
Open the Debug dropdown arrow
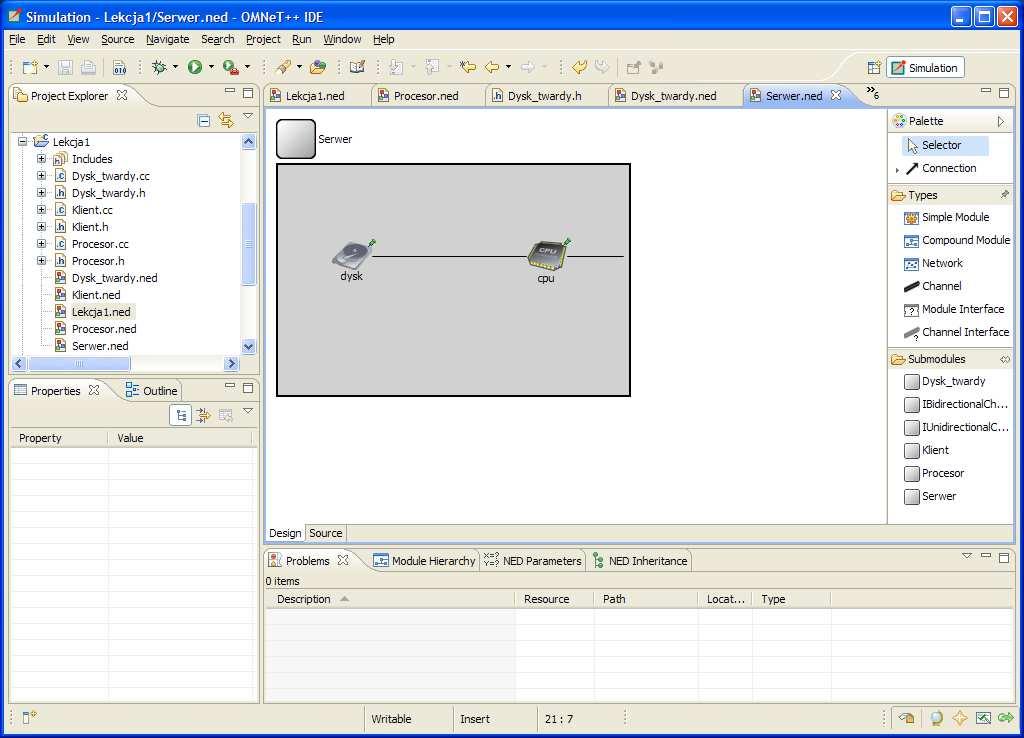175,67
